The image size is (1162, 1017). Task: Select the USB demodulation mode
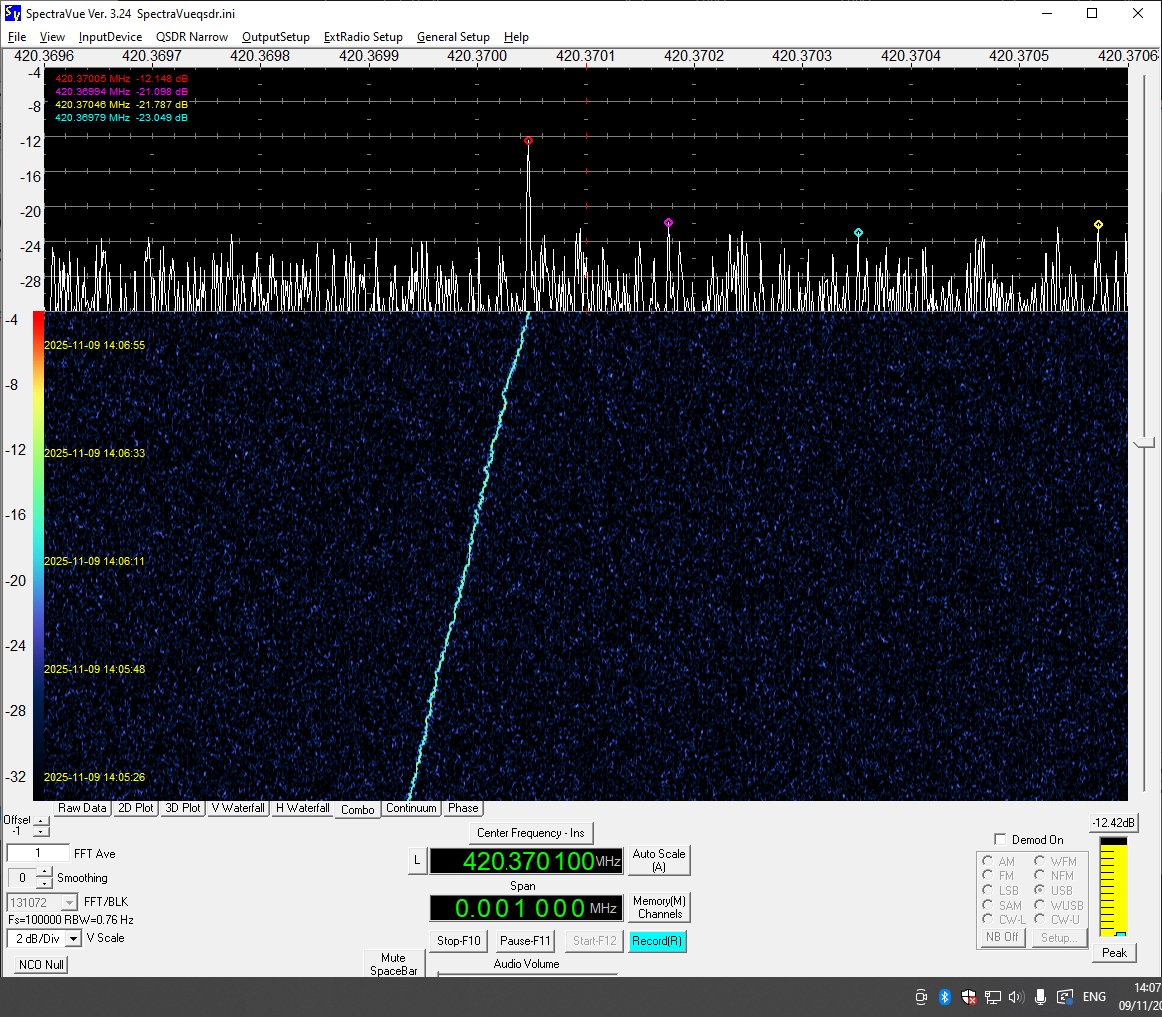(x=1040, y=890)
